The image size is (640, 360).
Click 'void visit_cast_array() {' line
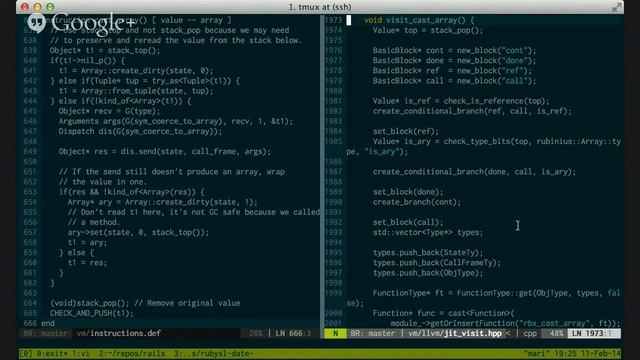(419, 20)
